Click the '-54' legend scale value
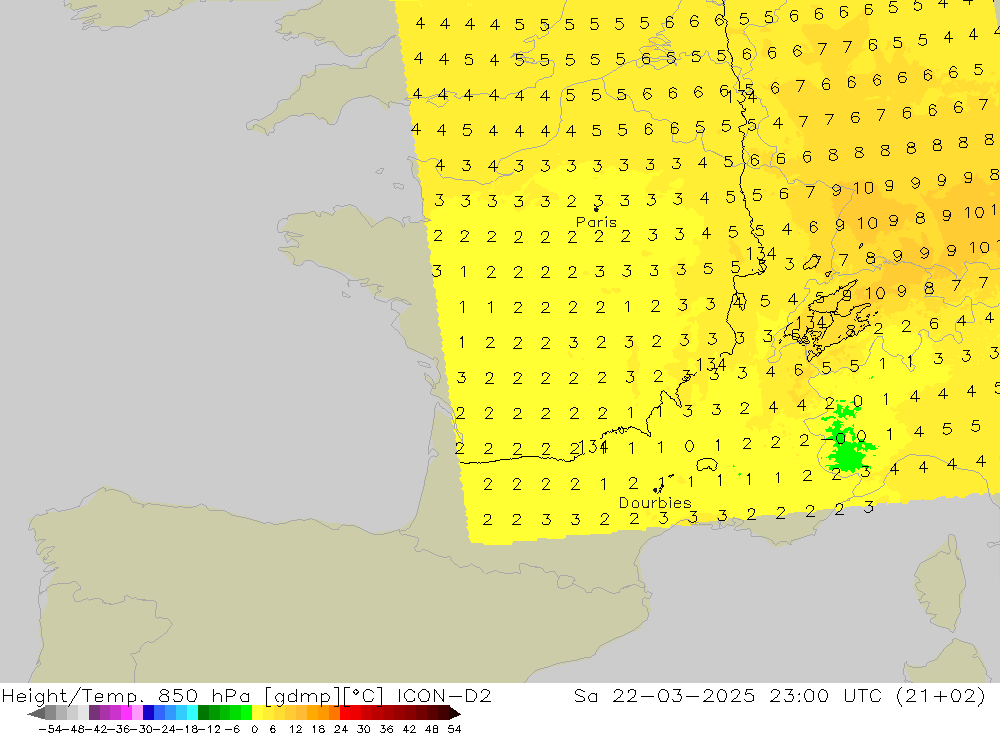Viewport: 1000px width, 733px height. pyautogui.click(x=50, y=729)
